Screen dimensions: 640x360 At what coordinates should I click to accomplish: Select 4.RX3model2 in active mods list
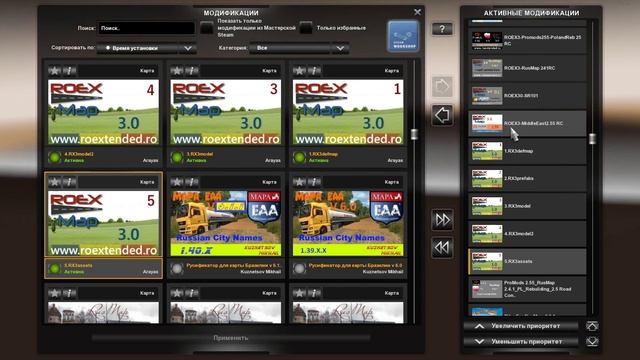click(x=527, y=233)
